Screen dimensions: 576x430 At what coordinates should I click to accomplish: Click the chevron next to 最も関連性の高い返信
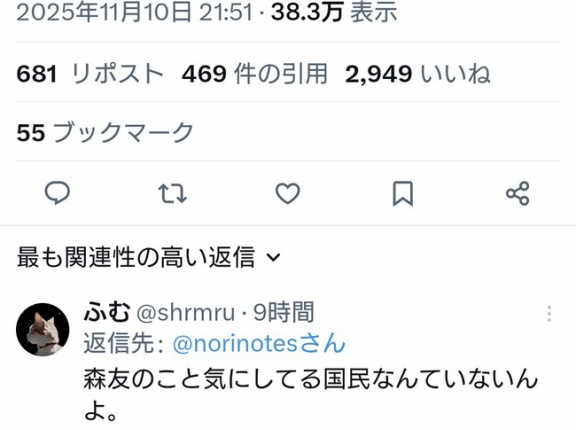coord(273,257)
